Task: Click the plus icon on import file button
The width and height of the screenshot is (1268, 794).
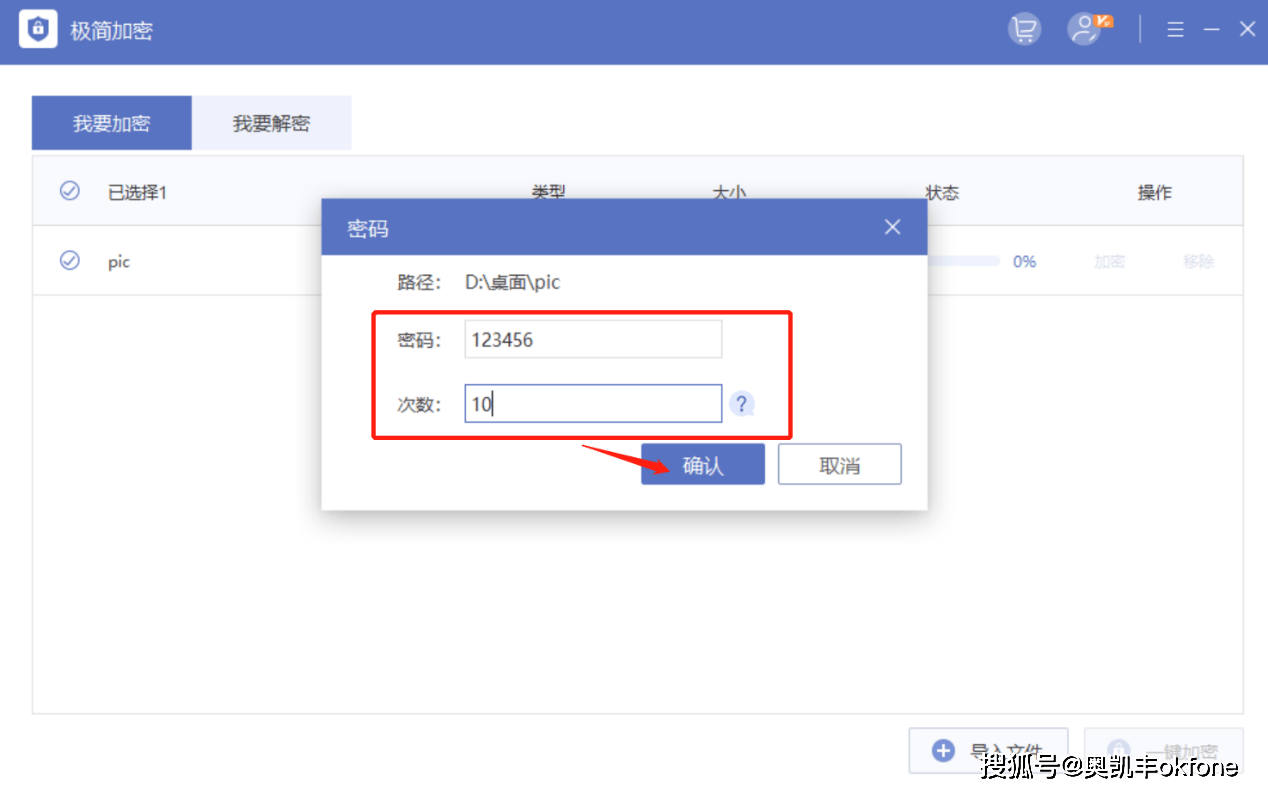Action: click(943, 751)
